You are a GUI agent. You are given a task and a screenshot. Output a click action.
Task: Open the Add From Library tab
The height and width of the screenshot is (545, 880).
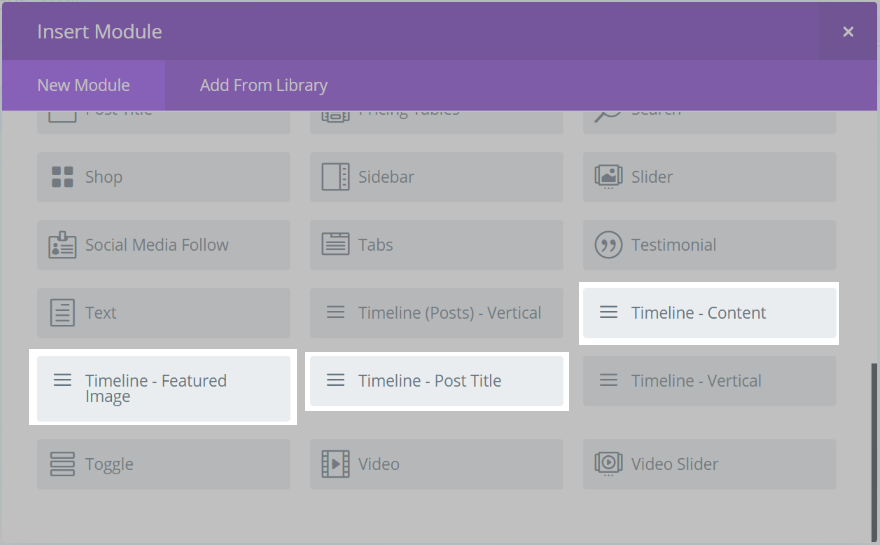(263, 85)
